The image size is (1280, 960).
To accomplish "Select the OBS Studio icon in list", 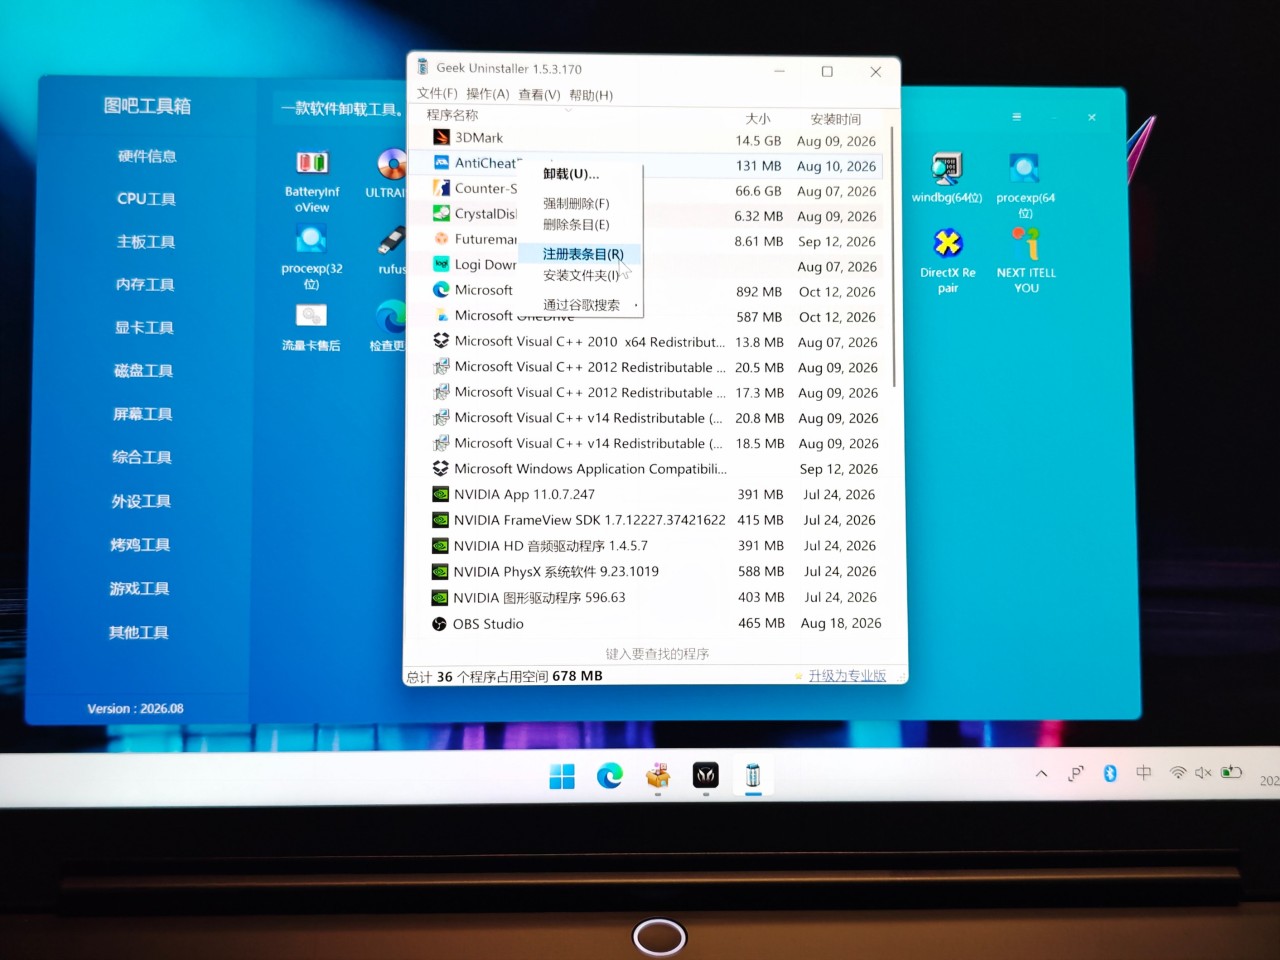I will click(439, 624).
